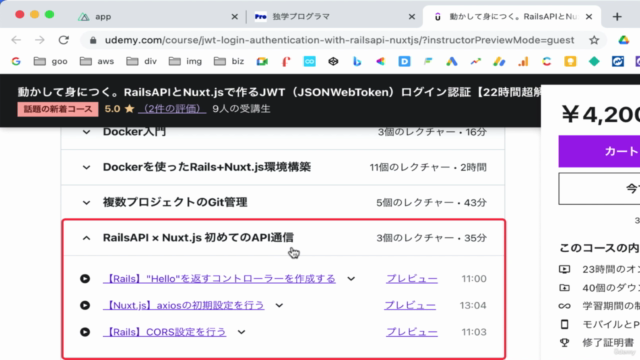Click the Google Drive extension icon
Viewport: 640px width, 360px height.
(x=623, y=40)
